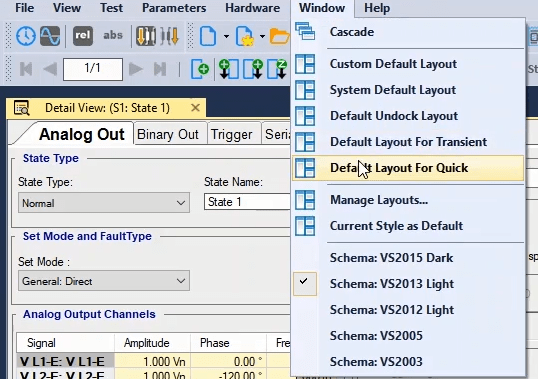Click the detail view magnifier icon
The width and height of the screenshot is (538, 379).
coord(22,108)
